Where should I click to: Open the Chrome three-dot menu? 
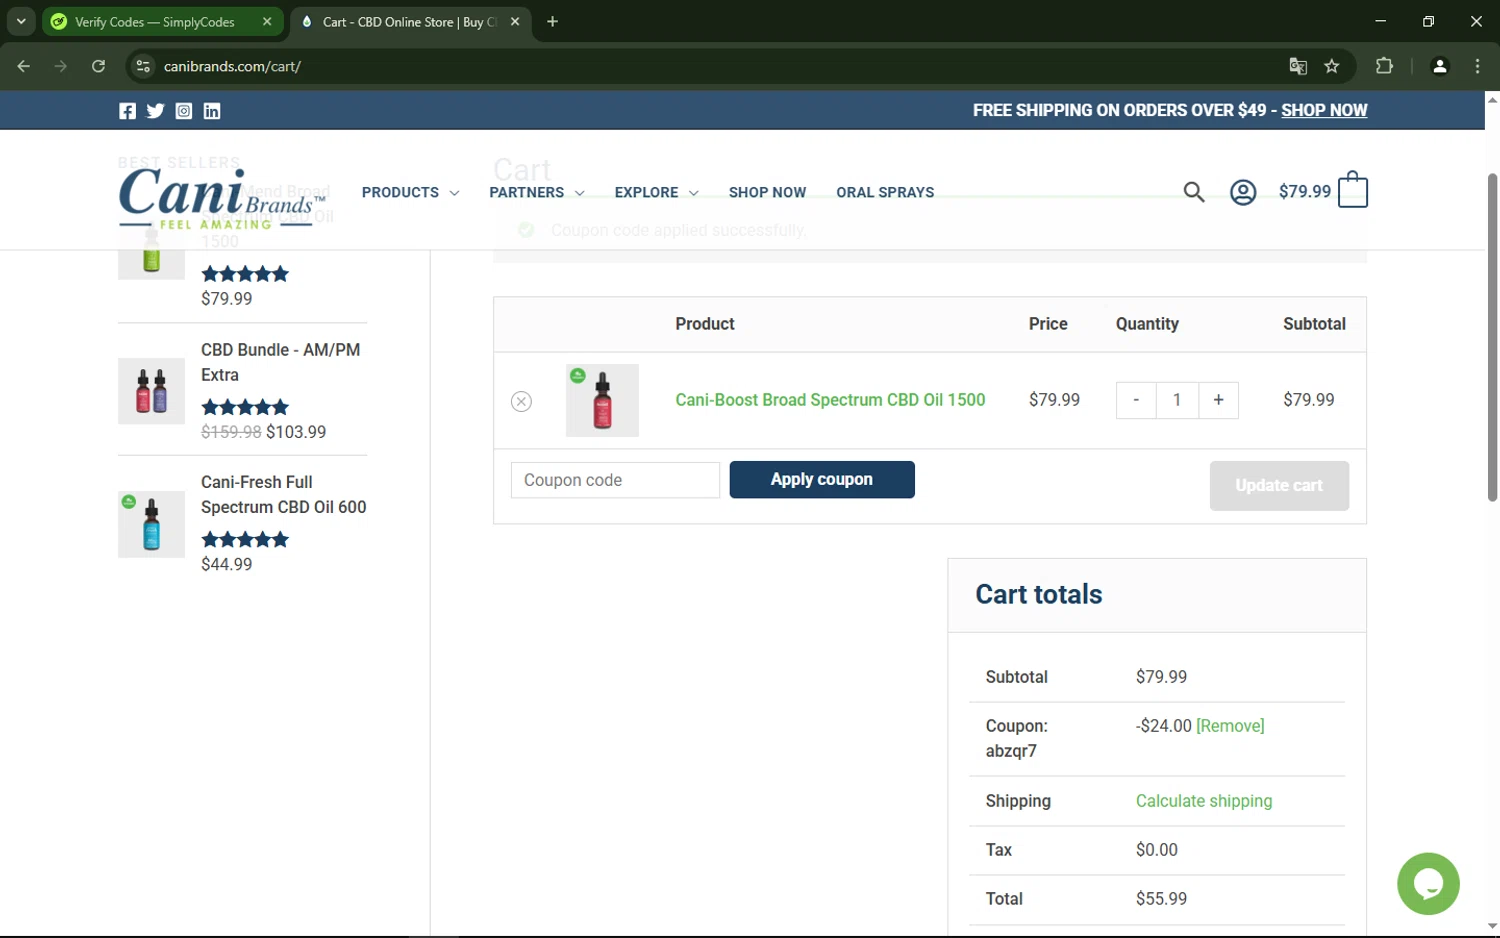pyautogui.click(x=1477, y=66)
